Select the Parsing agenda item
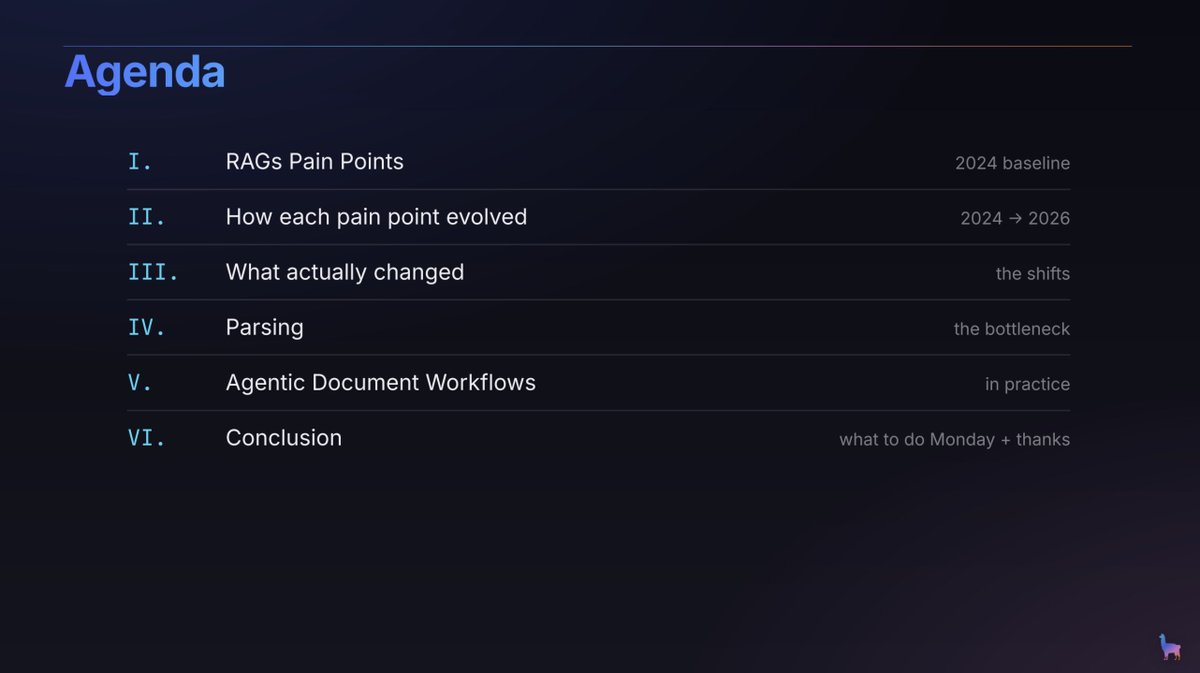The image size is (1200, 673). (x=265, y=328)
